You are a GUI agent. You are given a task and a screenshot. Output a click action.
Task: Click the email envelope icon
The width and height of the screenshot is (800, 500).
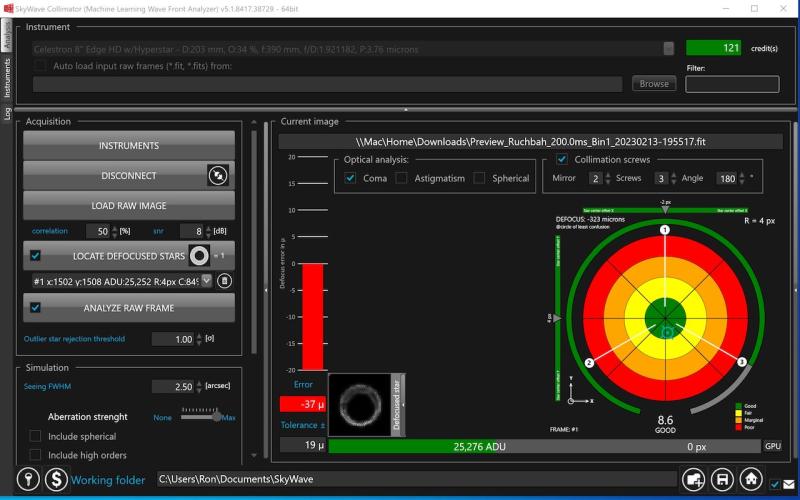(x=789, y=484)
